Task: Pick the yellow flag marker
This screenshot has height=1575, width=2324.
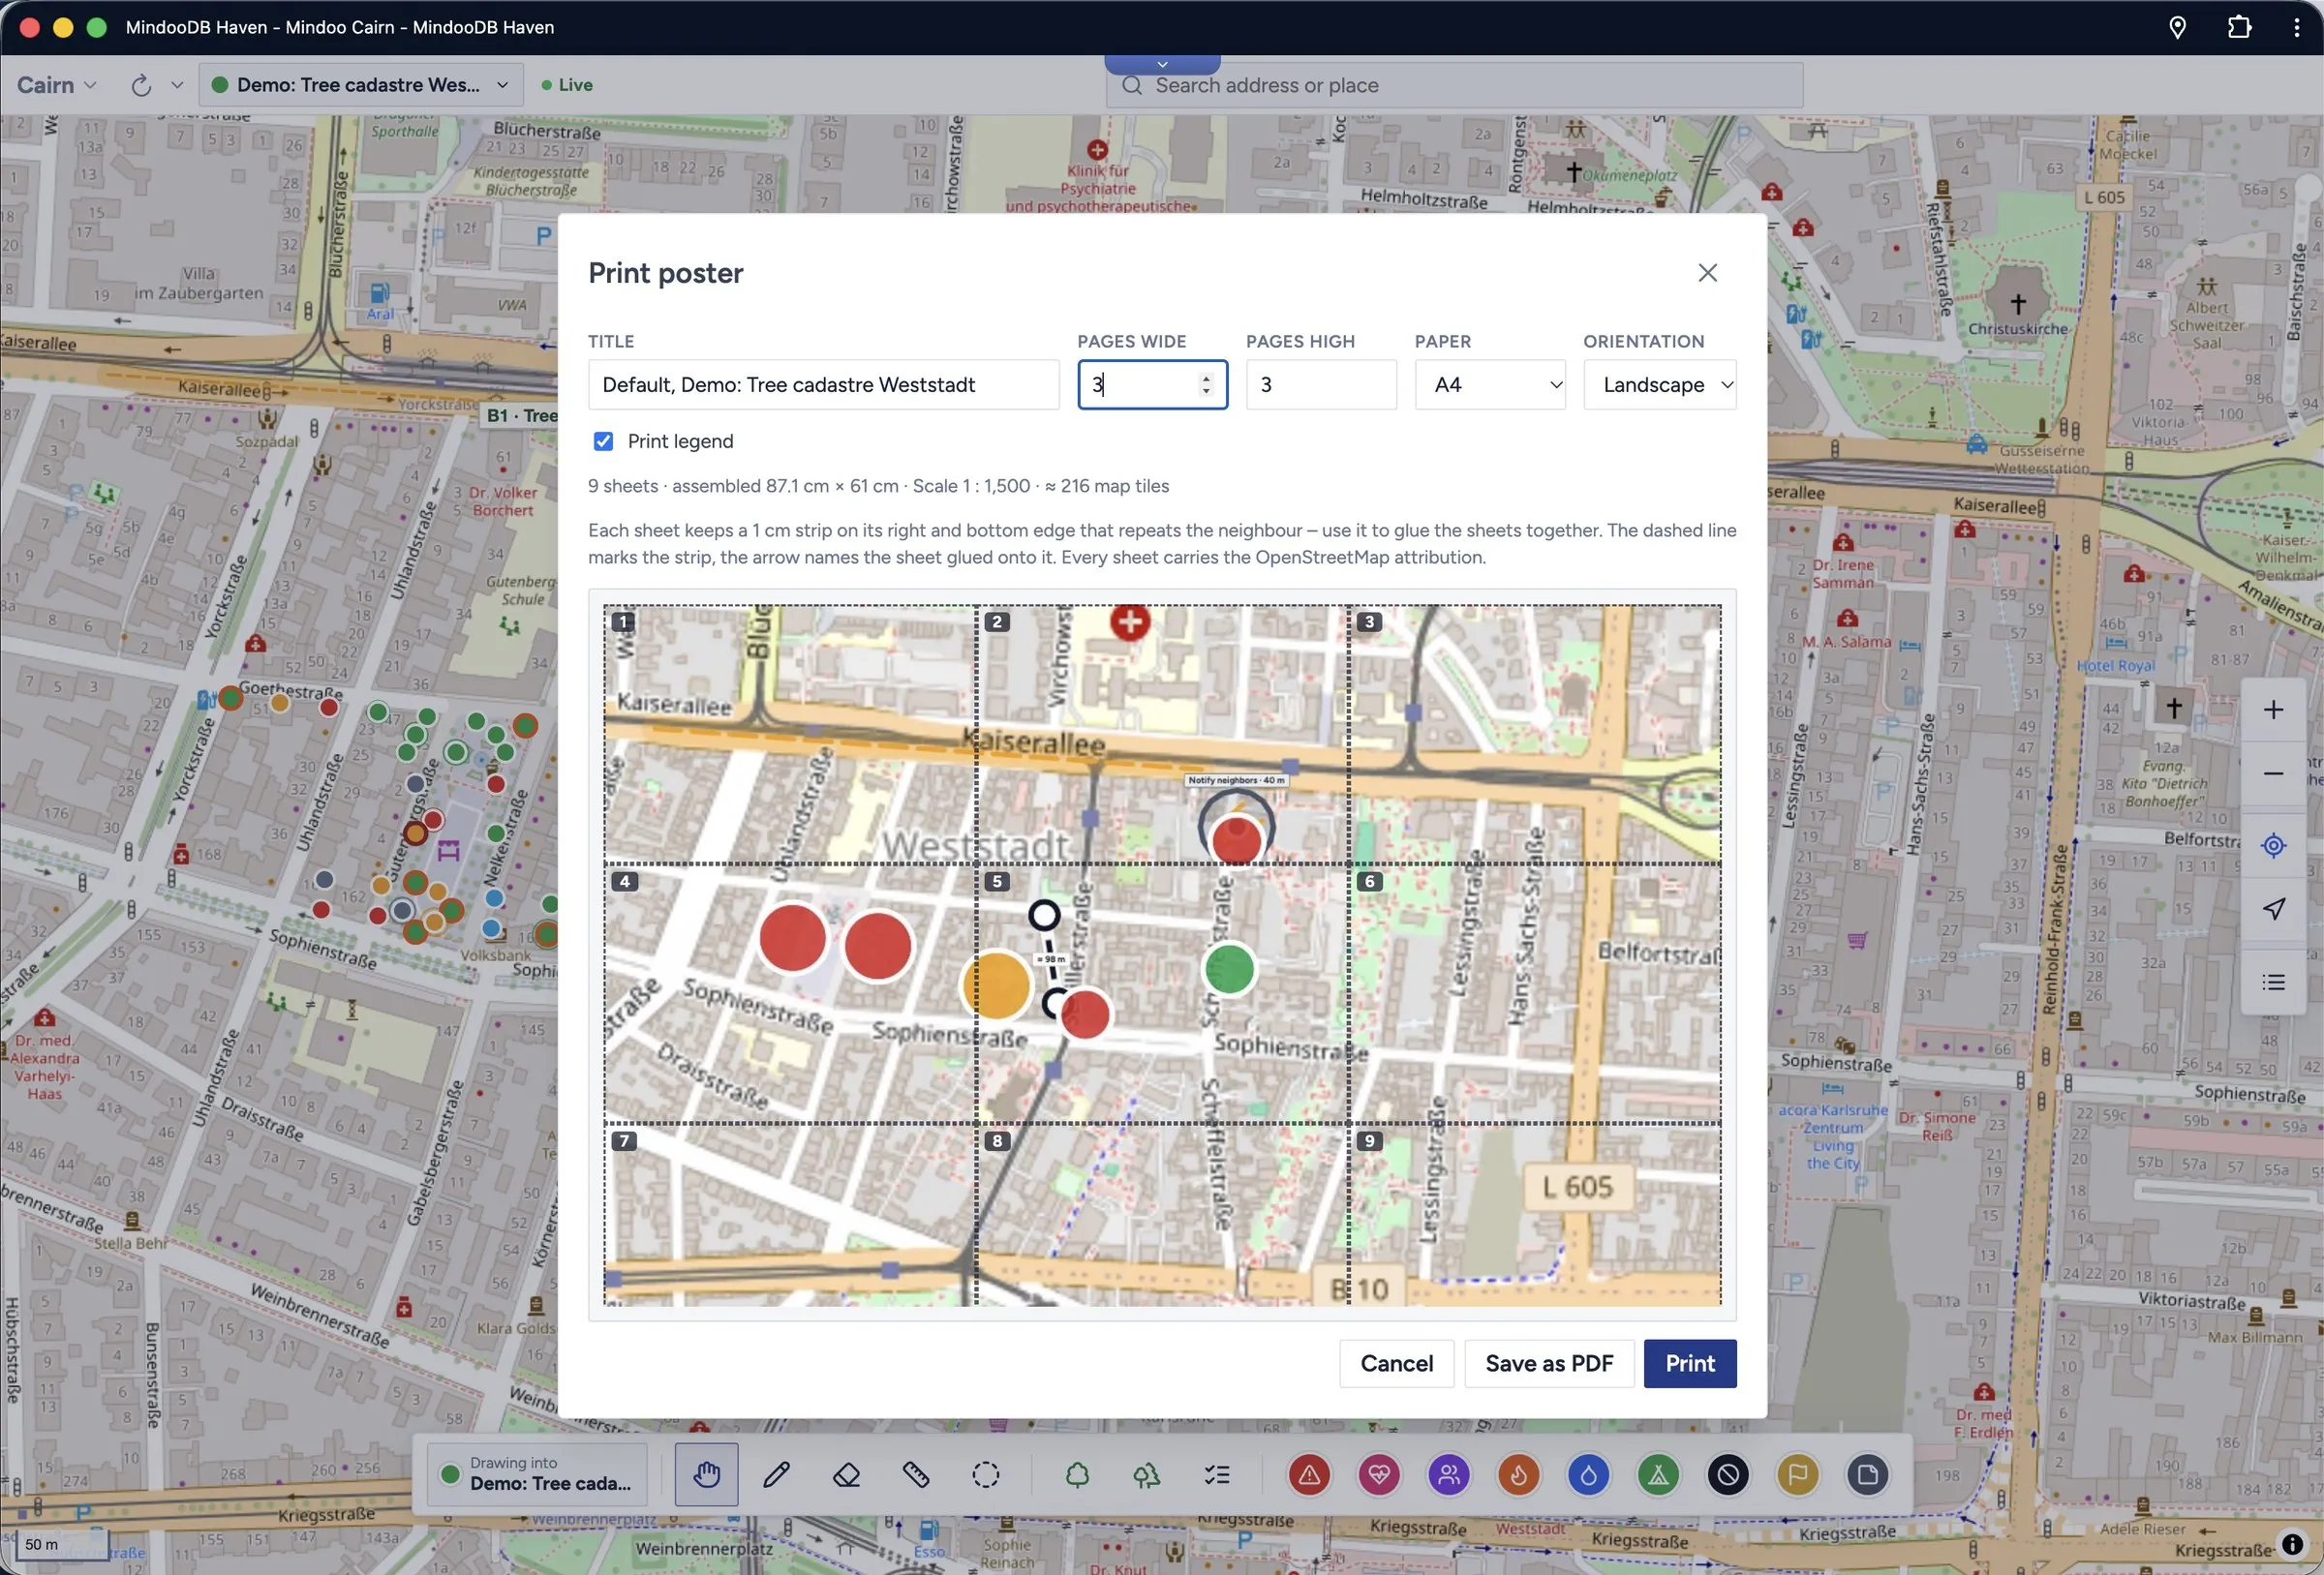Action: 1798,1474
